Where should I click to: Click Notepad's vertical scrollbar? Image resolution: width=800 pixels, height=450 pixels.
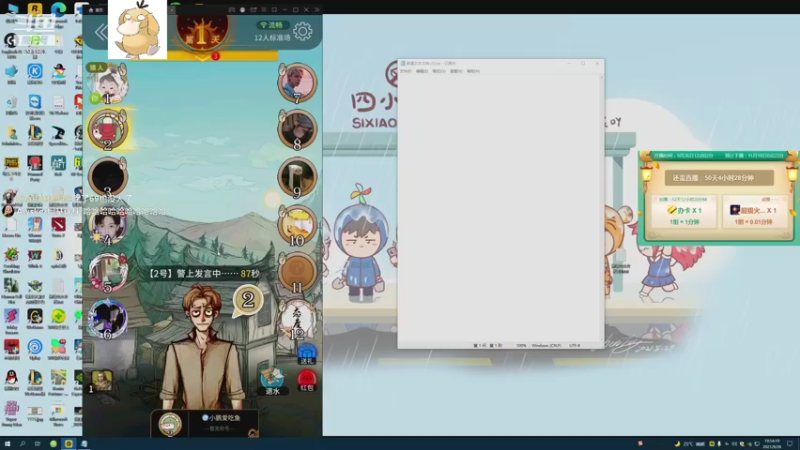pyautogui.click(x=602, y=208)
